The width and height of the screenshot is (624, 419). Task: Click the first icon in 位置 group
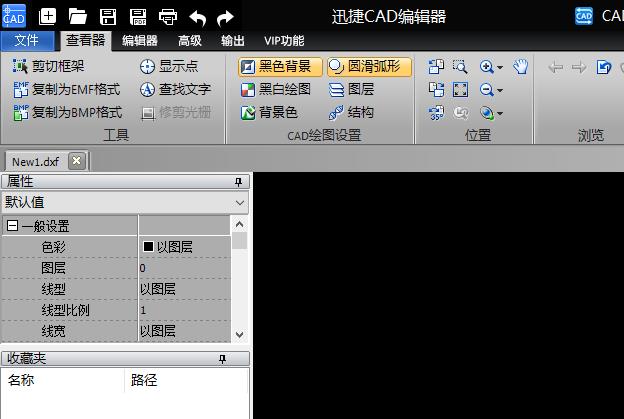tap(437, 66)
